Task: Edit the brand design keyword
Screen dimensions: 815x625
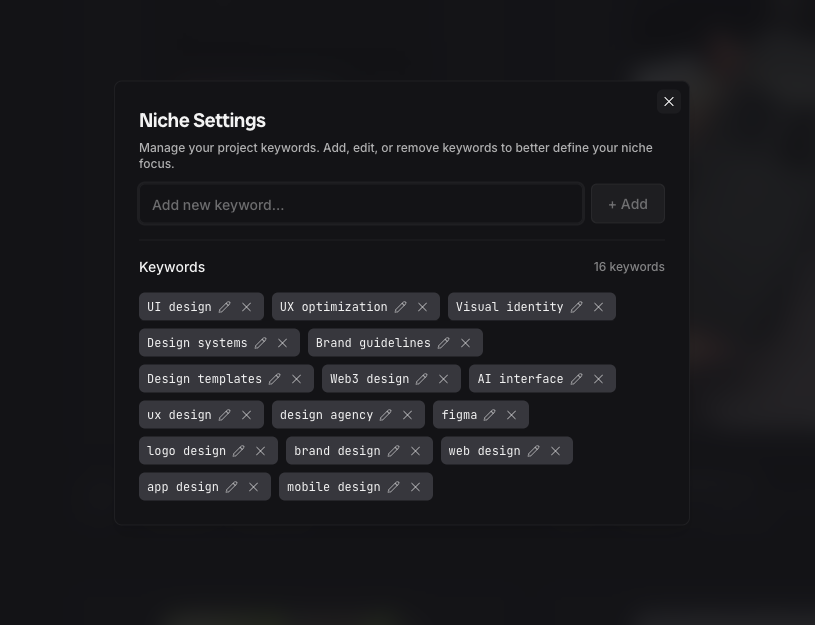Action: 394,451
